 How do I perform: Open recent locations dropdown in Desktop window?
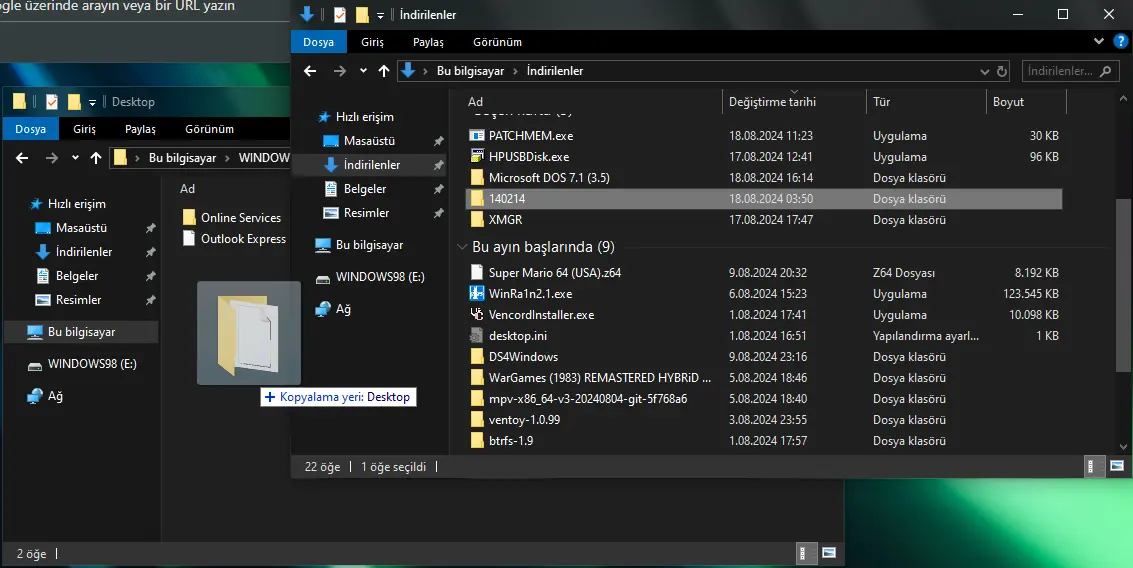[75, 158]
